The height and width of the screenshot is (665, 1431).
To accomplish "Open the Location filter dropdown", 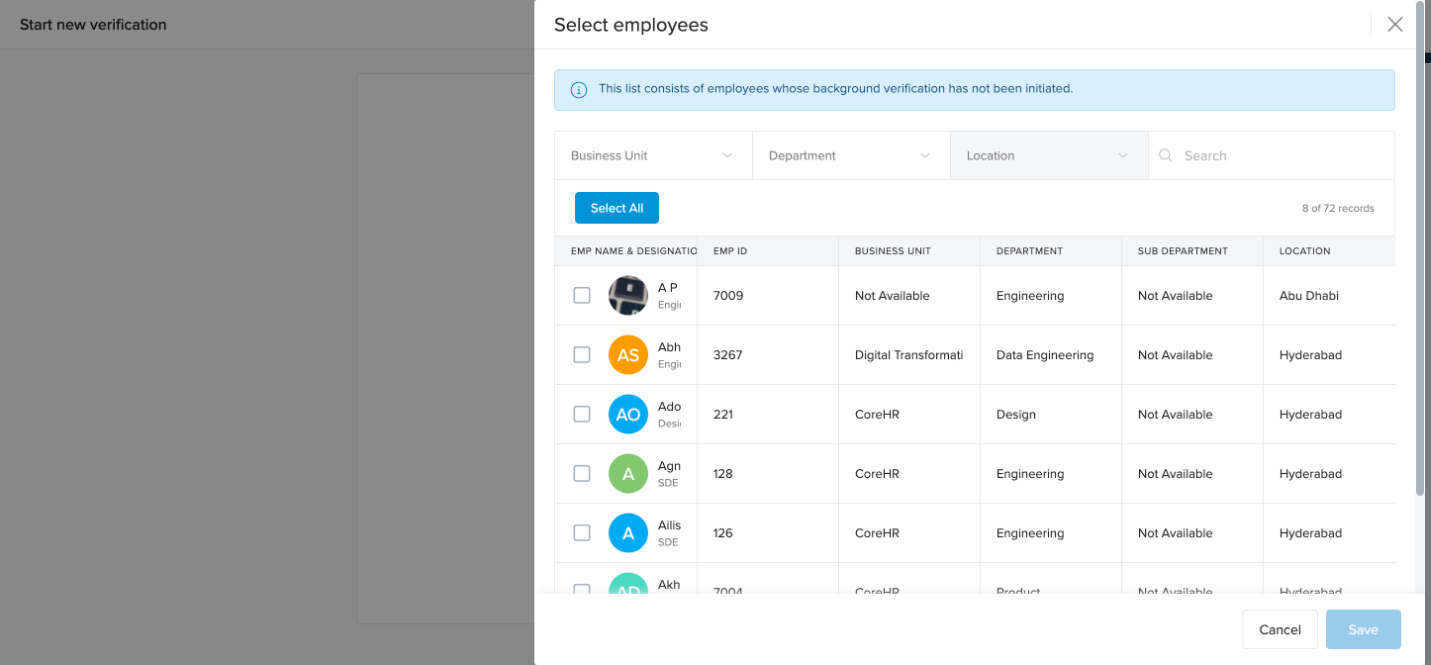I will pos(1048,156).
